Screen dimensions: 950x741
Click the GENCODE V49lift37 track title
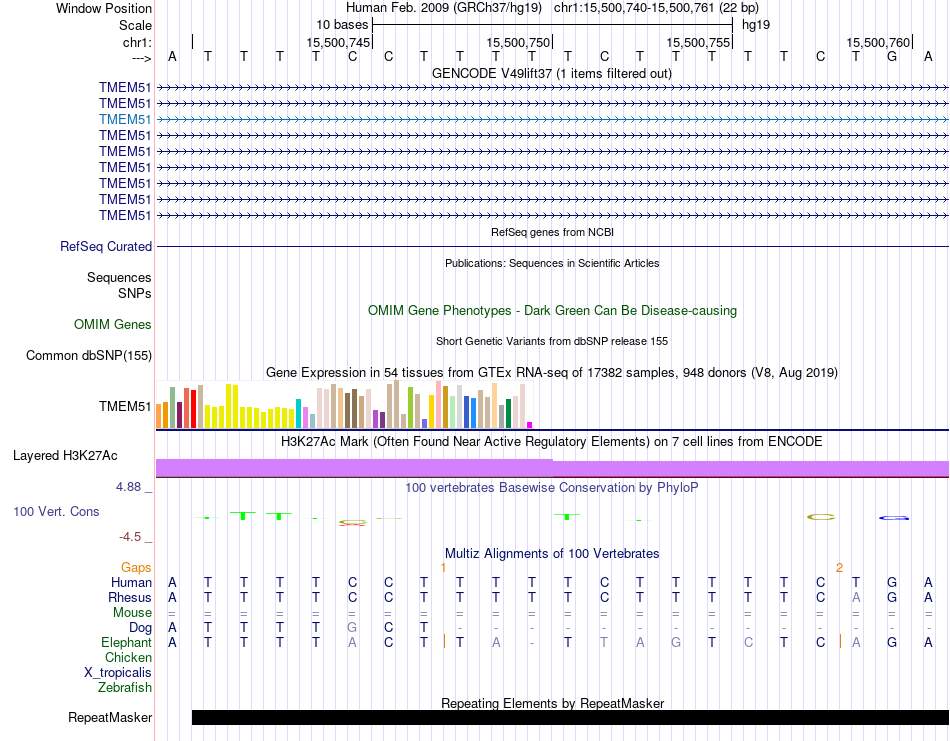point(552,74)
